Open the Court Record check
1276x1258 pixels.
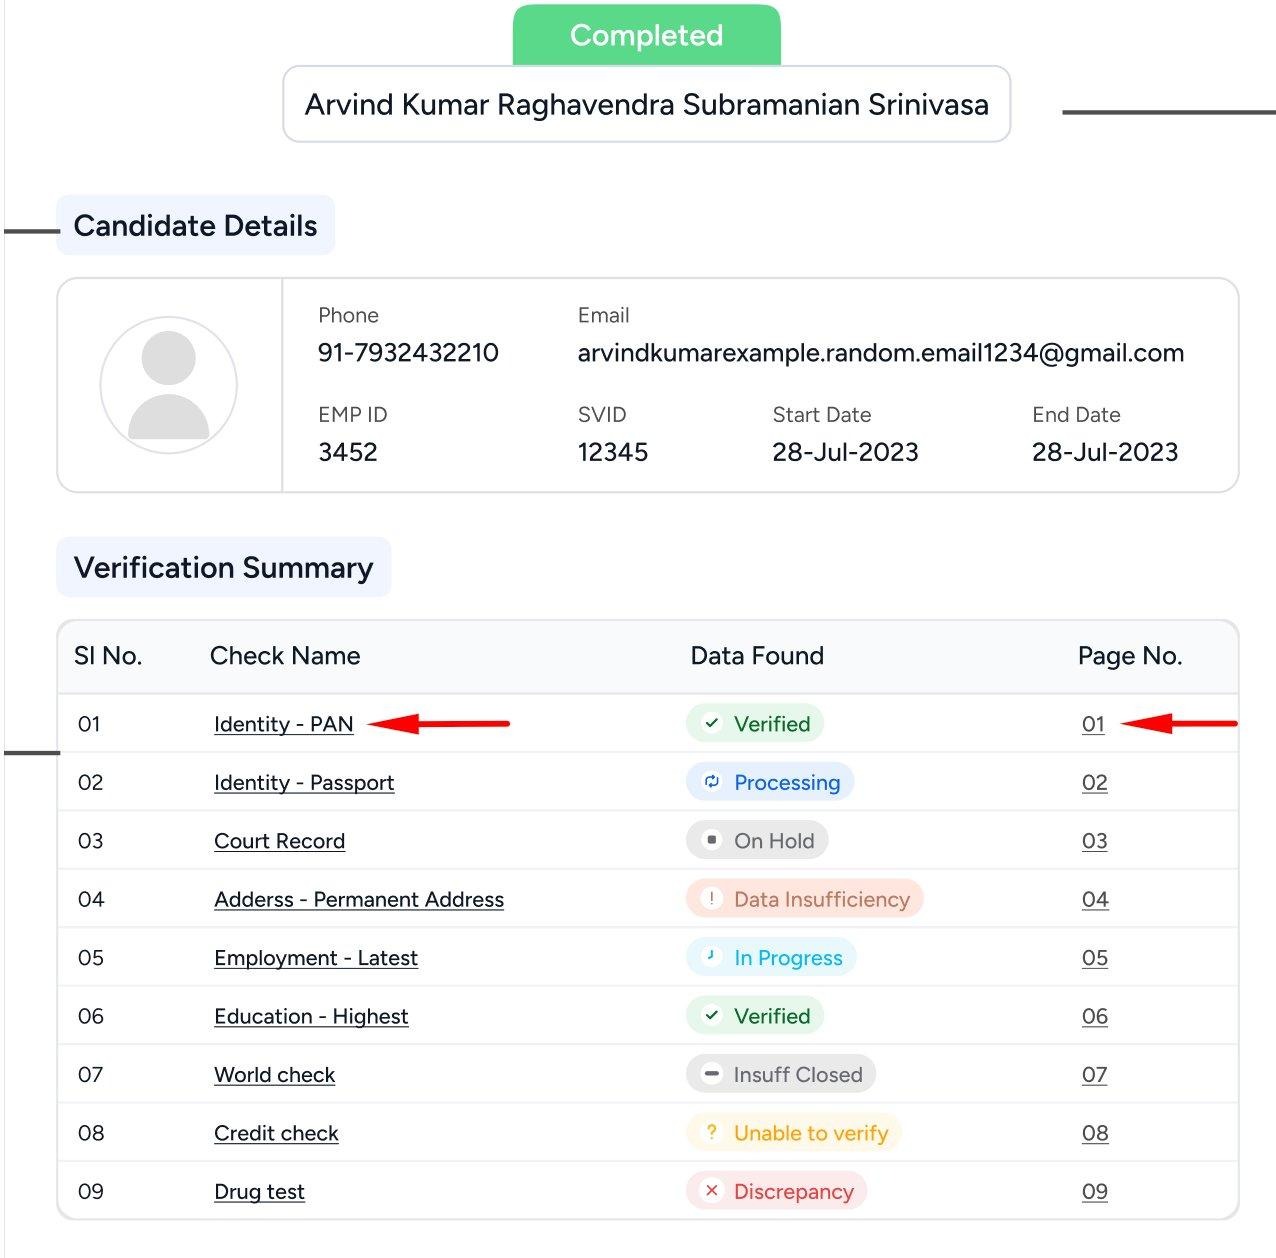point(279,841)
